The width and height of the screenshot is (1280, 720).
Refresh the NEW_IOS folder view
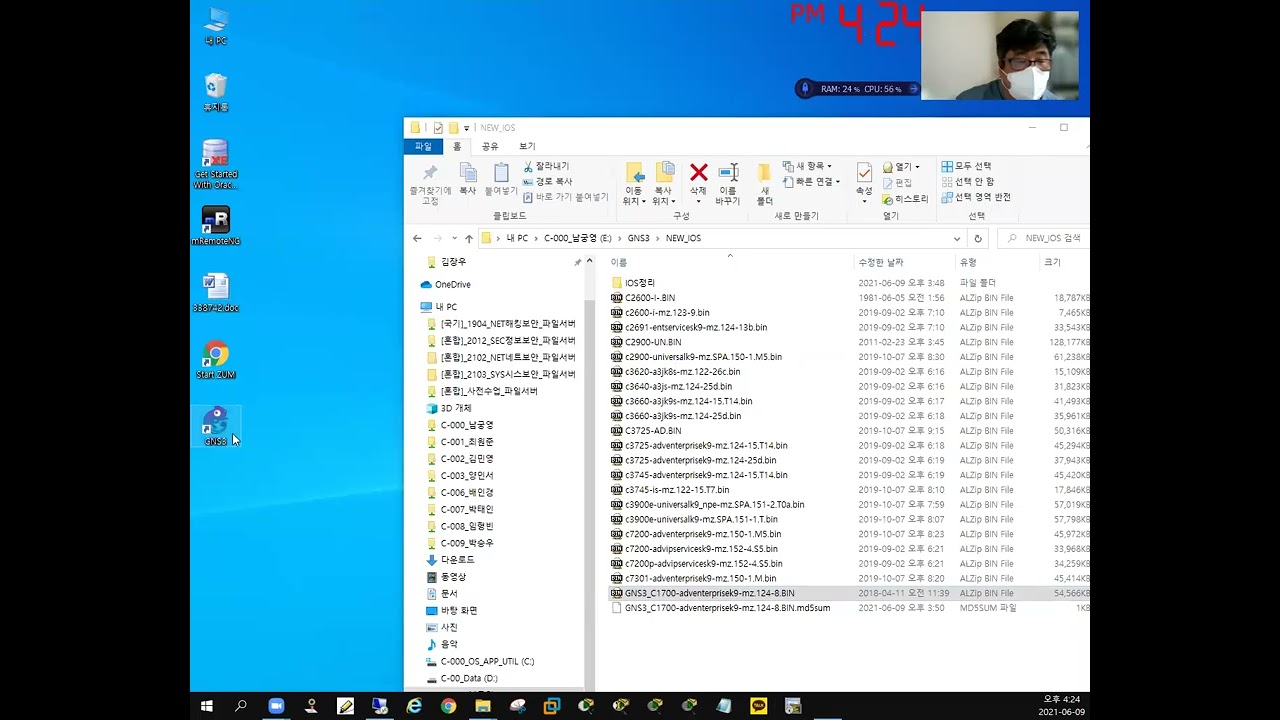tap(978, 238)
